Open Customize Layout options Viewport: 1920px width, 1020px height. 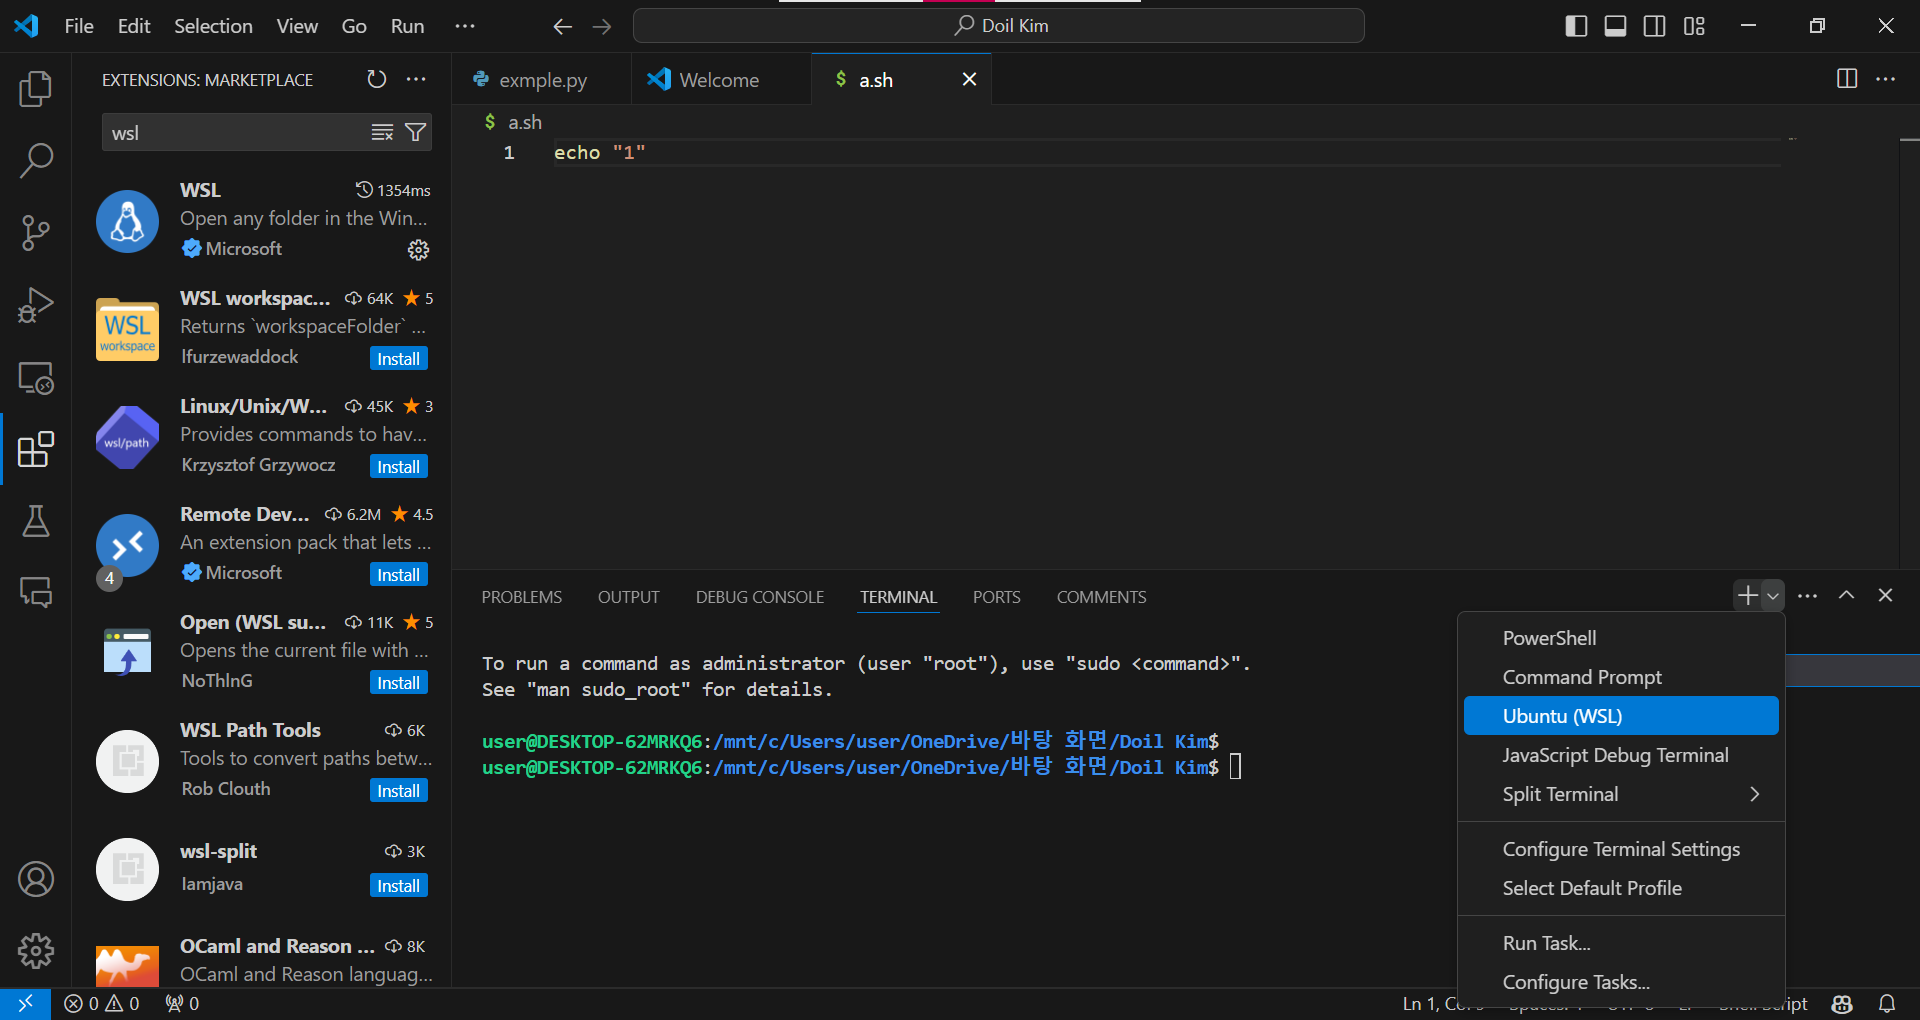click(1694, 26)
